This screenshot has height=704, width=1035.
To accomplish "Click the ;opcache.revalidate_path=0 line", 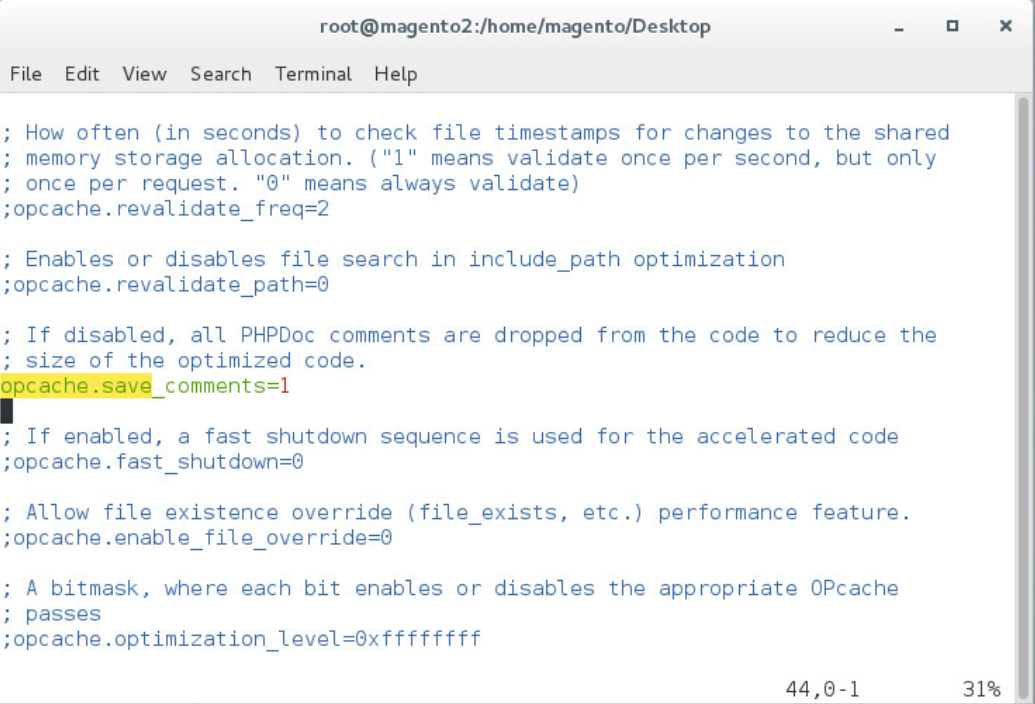I will tap(166, 285).
